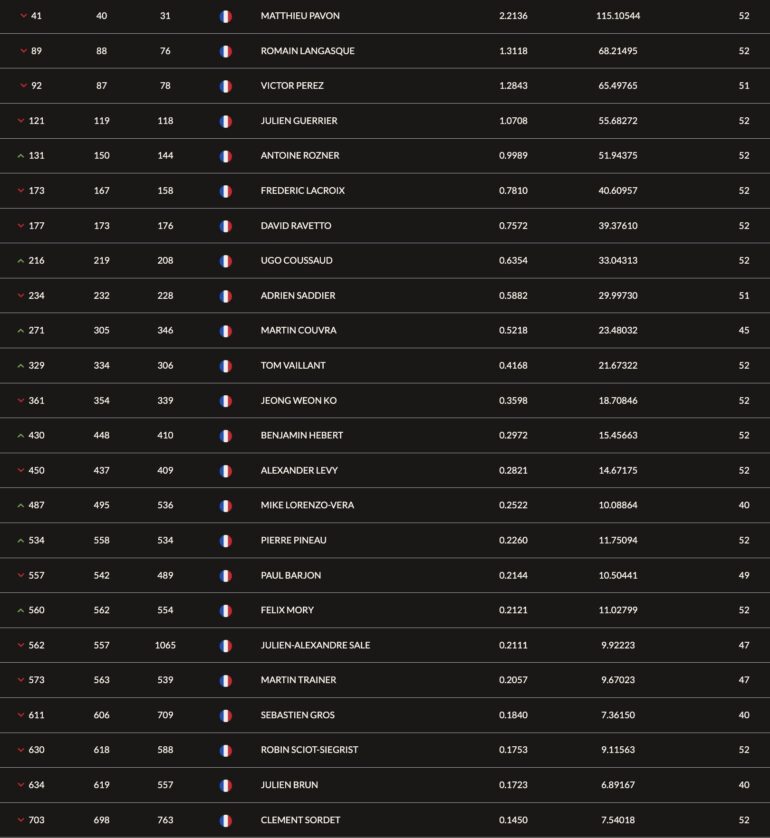Select the flag icon in Antoine Rozner's row
The image size is (770, 838).
(x=225, y=156)
